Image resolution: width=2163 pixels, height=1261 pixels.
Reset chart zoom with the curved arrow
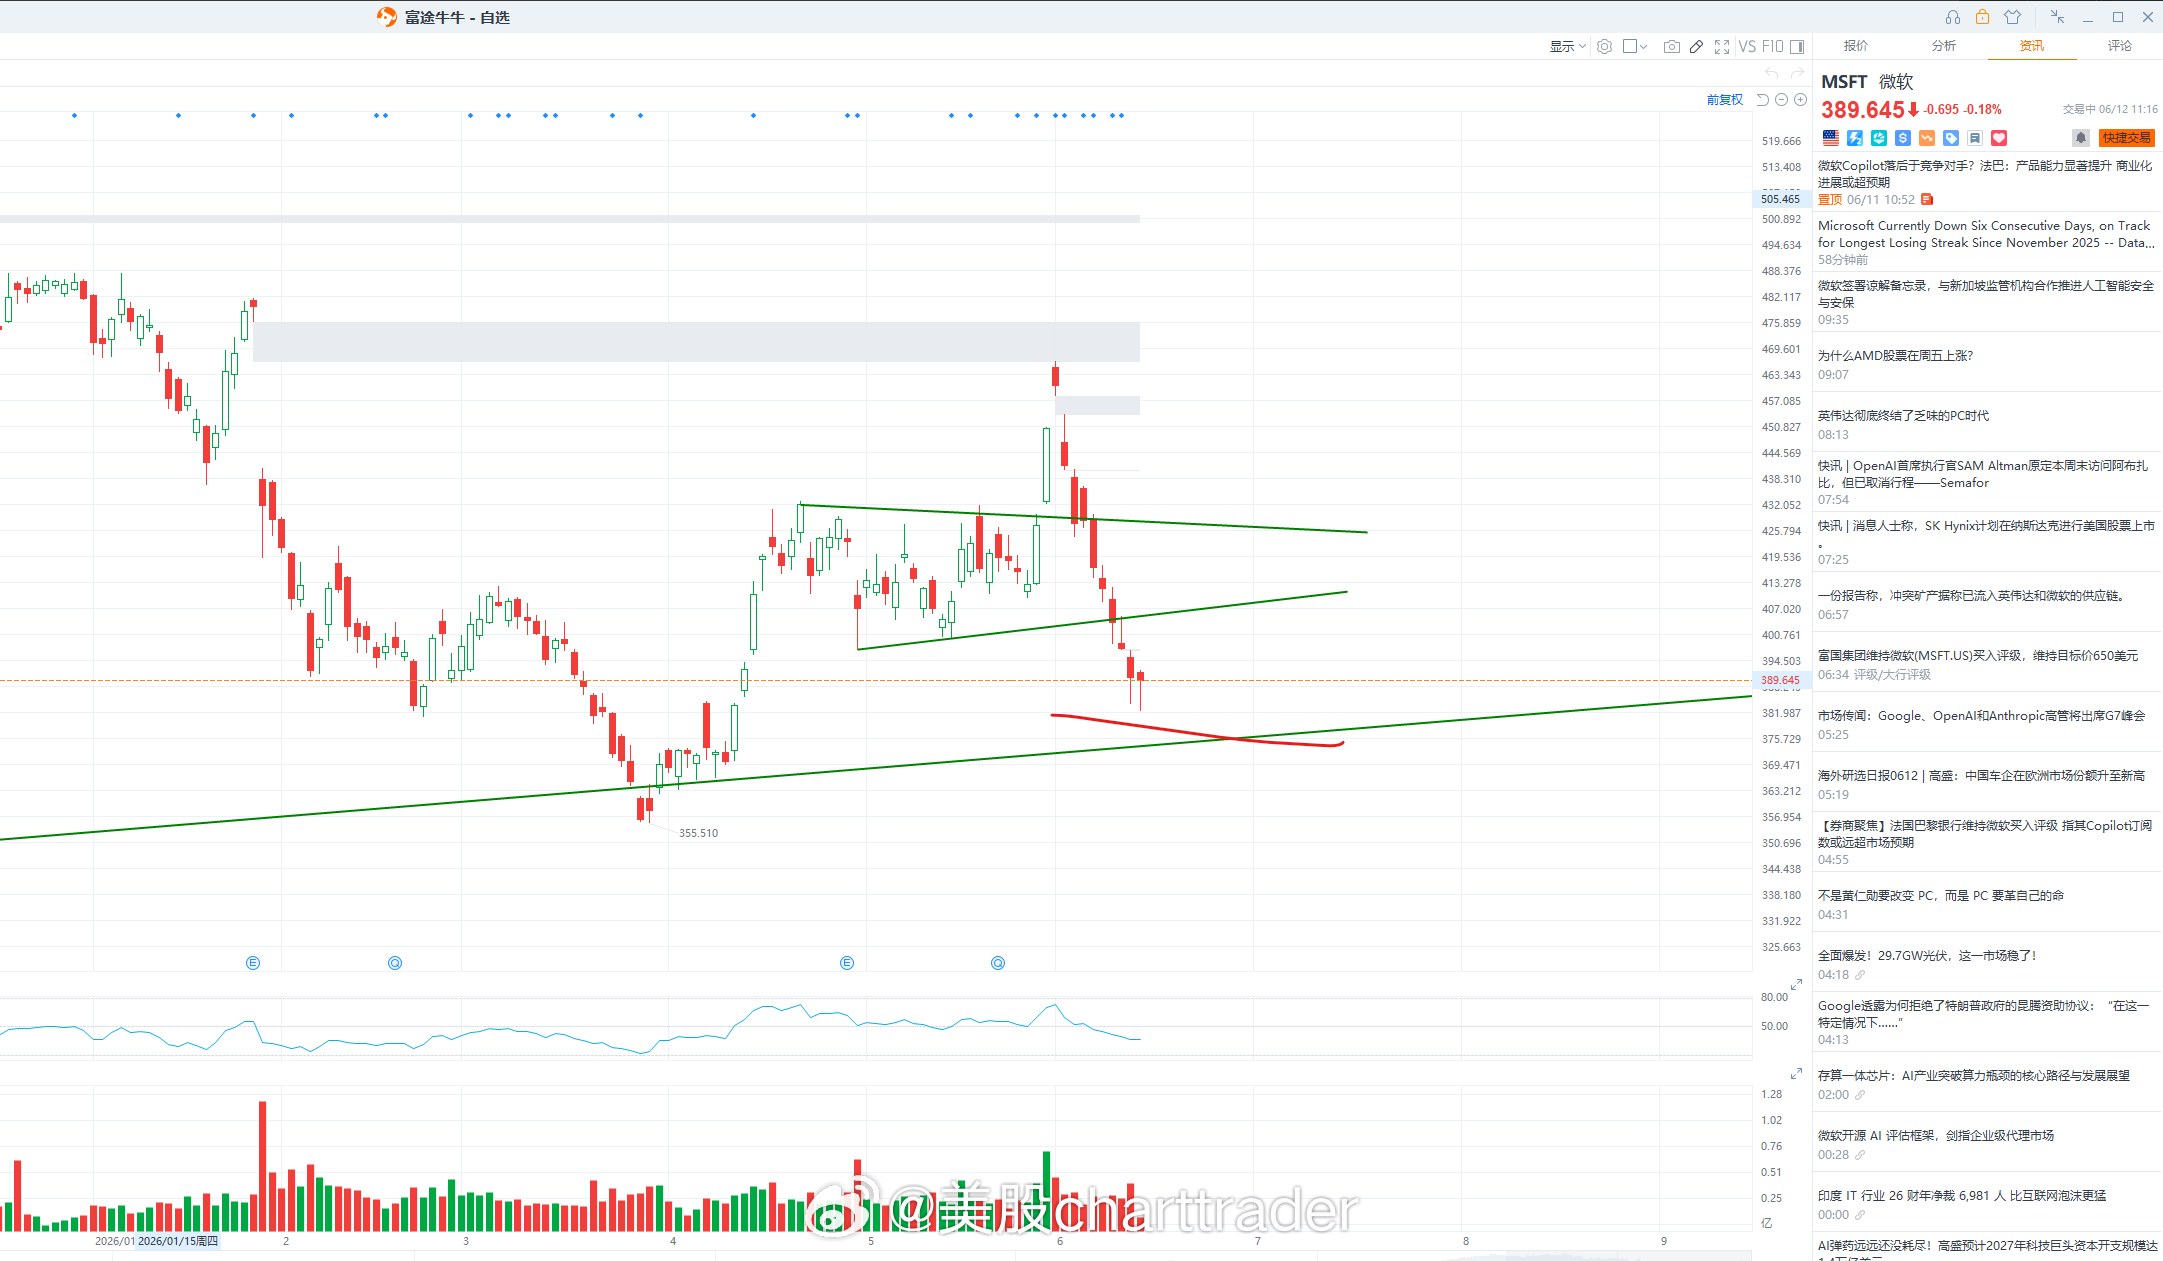[x=1763, y=99]
